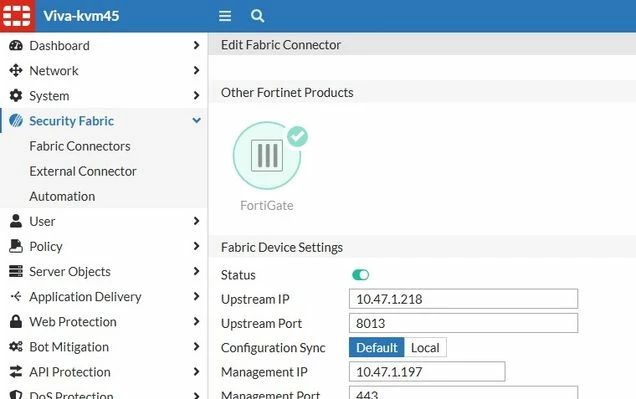Open the Application Delivery menu

point(85,297)
